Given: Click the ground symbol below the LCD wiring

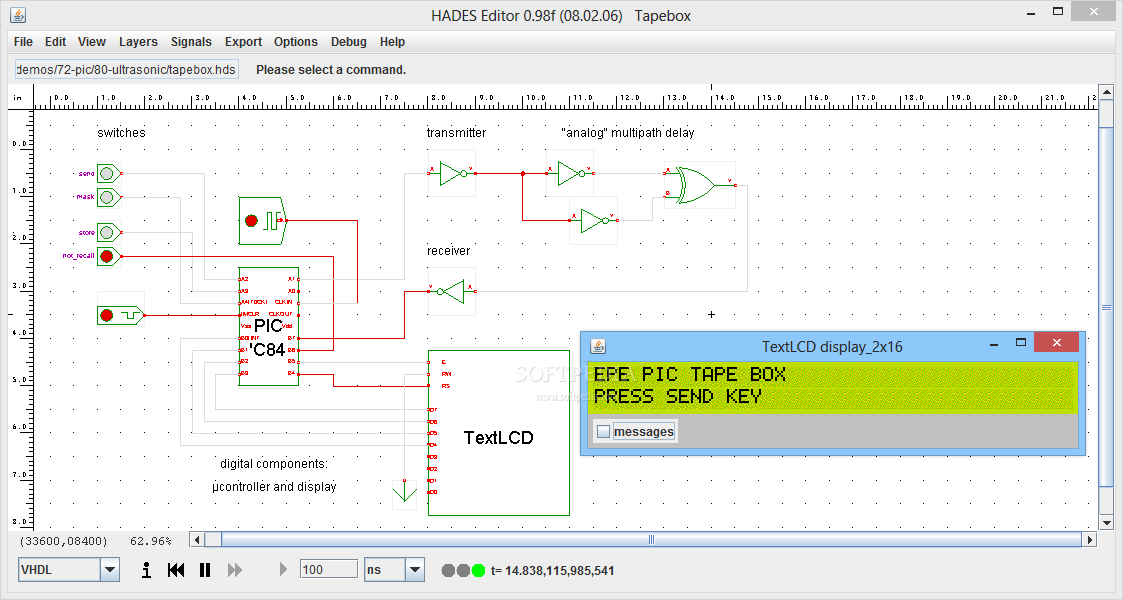Looking at the screenshot, I should (x=405, y=493).
